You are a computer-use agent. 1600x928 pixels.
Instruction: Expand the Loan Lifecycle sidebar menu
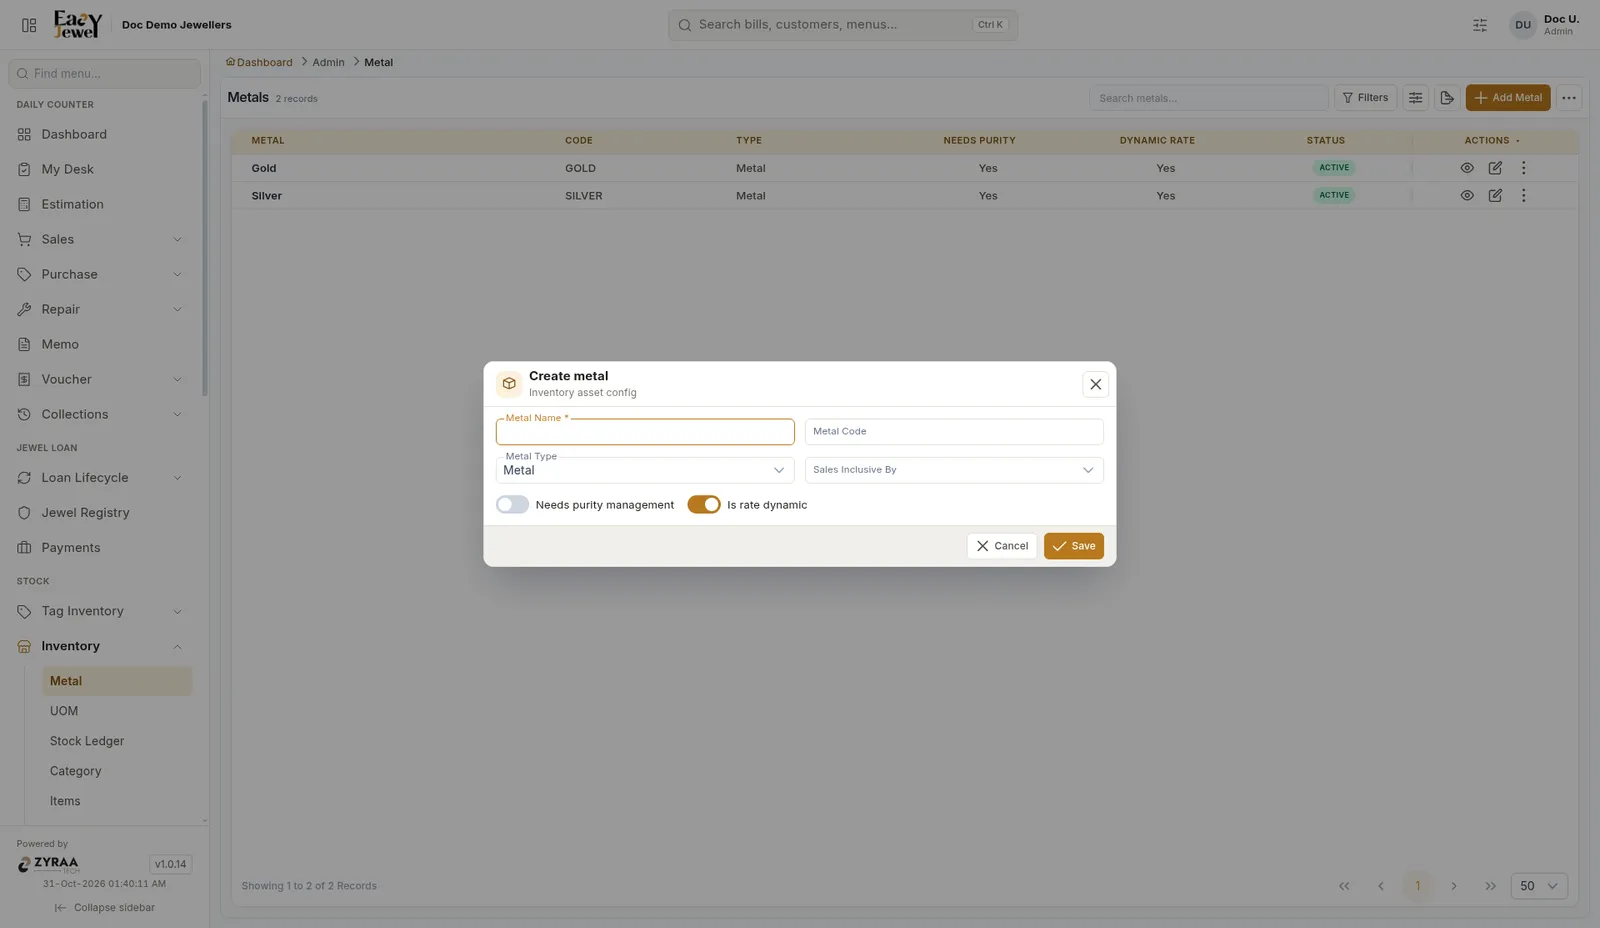click(100, 478)
